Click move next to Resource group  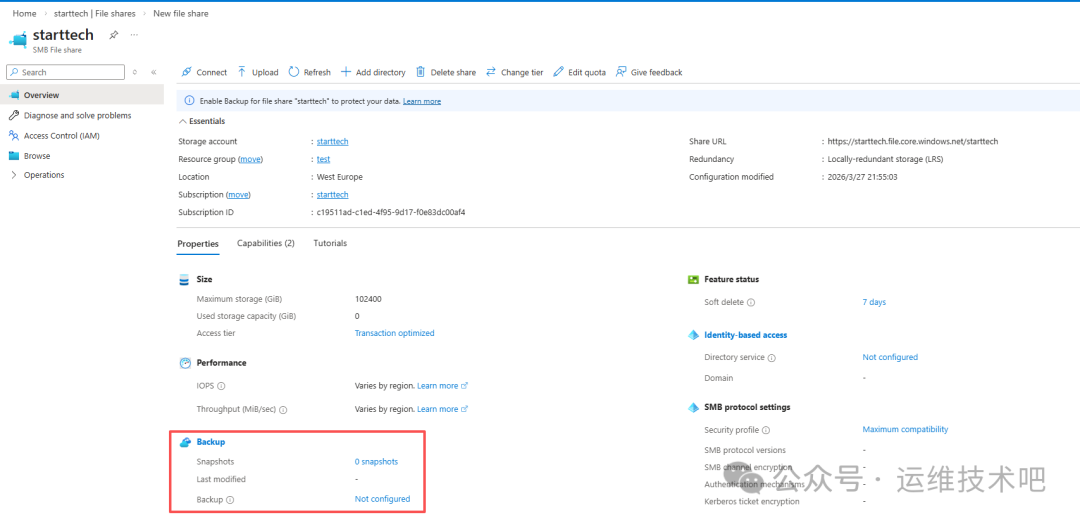(x=251, y=159)
